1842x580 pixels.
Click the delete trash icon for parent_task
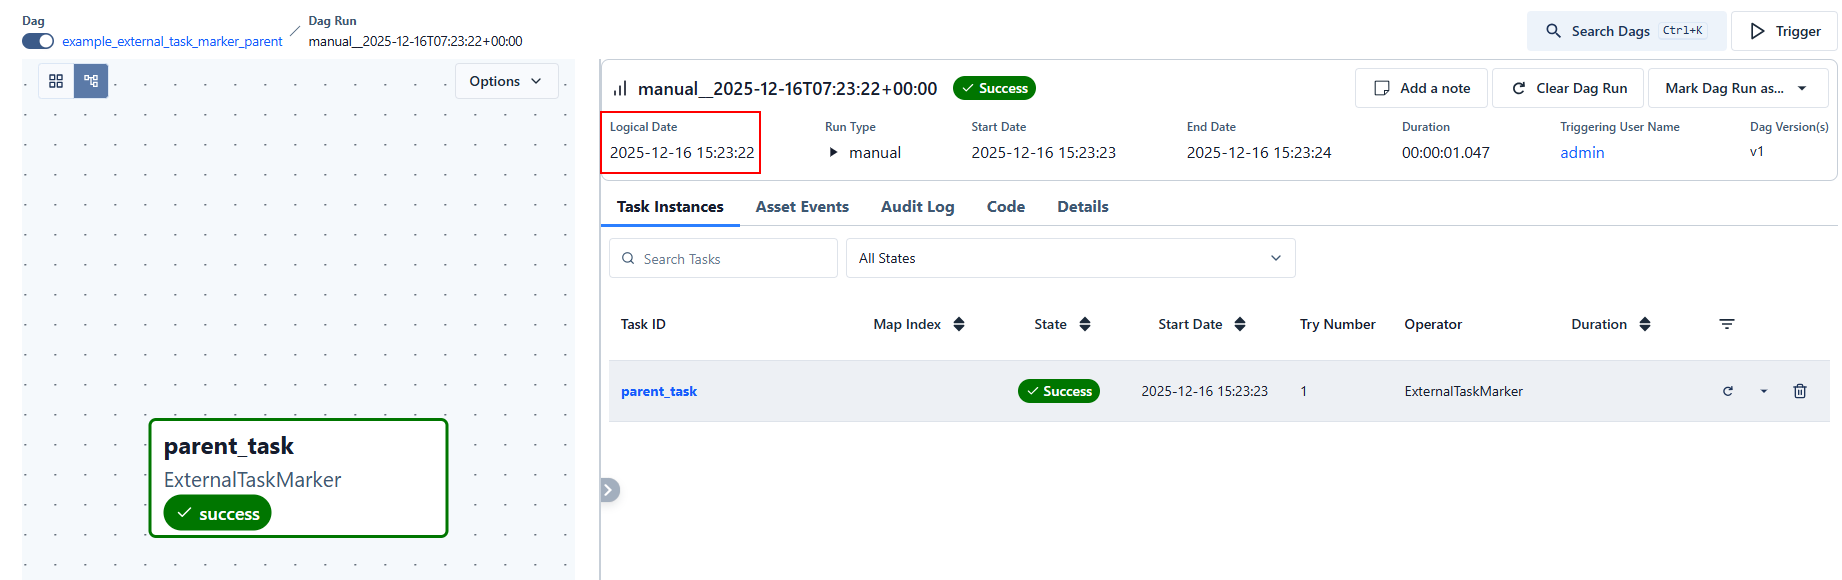tap(1800, 391)
